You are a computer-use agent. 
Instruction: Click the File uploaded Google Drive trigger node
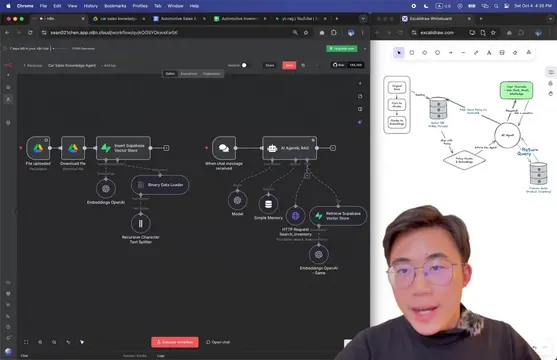click(x=38, y=148)
